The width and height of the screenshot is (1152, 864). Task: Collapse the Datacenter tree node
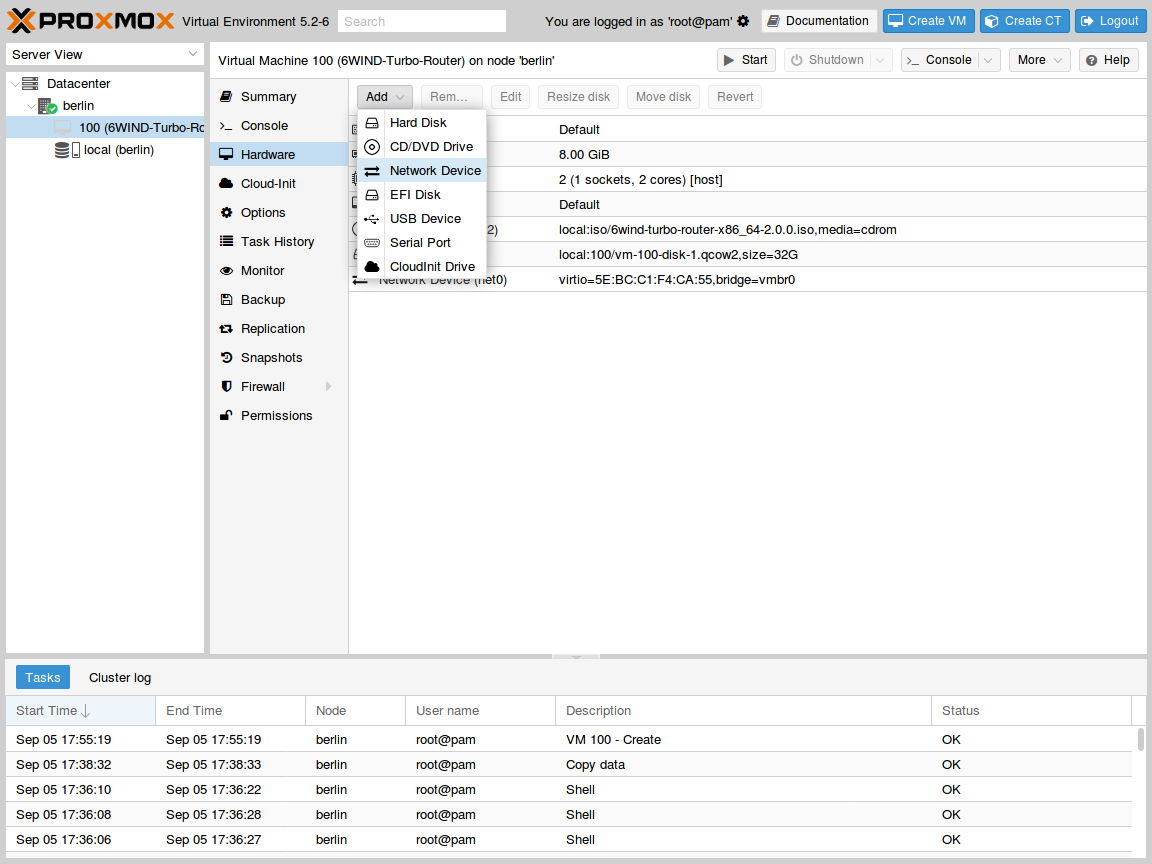pyautogui.click(x=14, y=84)
